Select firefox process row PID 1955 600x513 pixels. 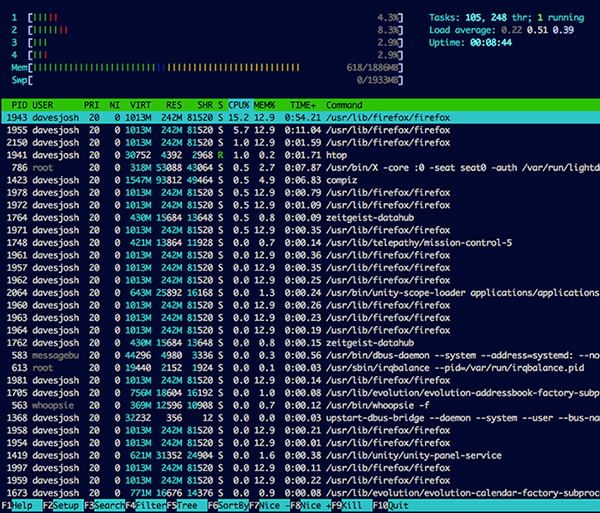(x=301, y=130)
